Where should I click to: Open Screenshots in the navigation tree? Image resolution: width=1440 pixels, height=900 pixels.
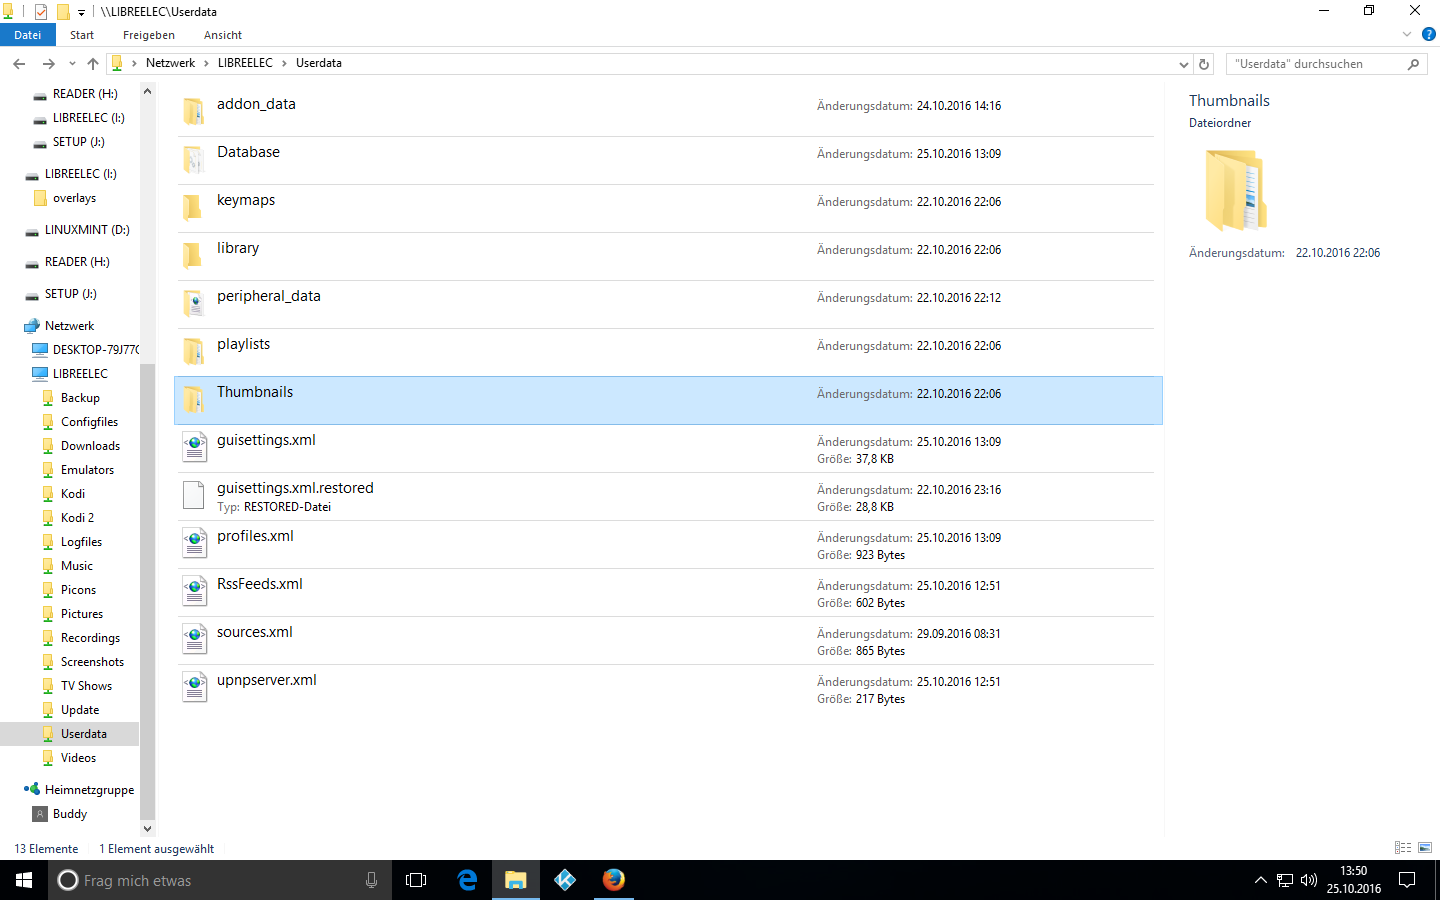(92, 662)
